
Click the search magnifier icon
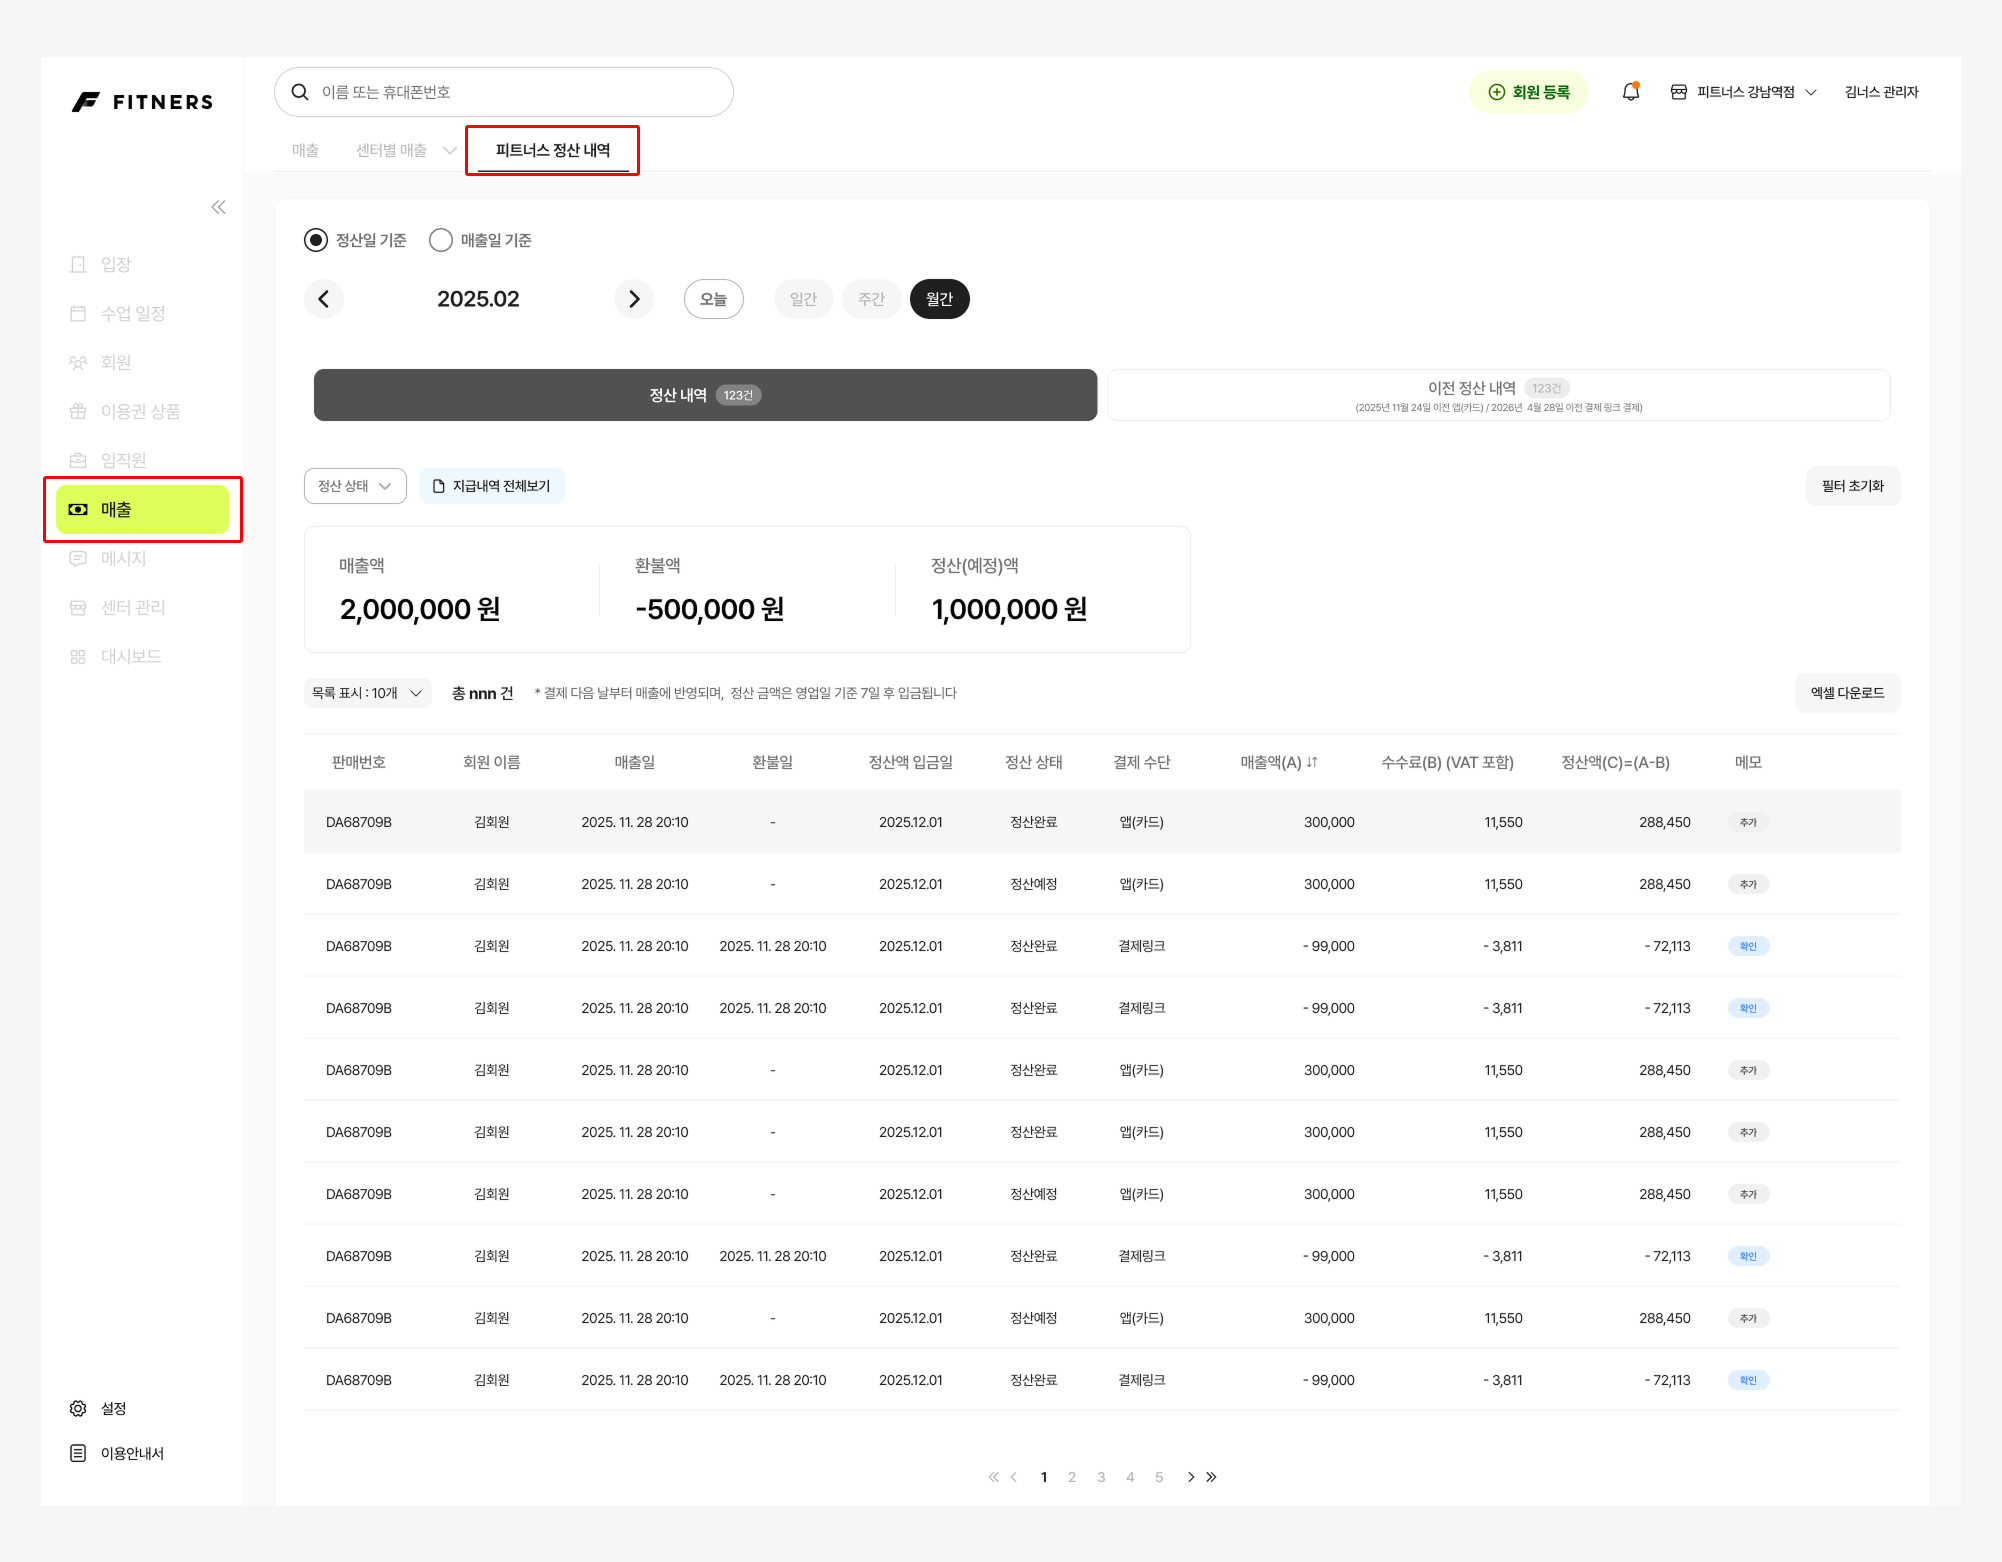point(299,92)
